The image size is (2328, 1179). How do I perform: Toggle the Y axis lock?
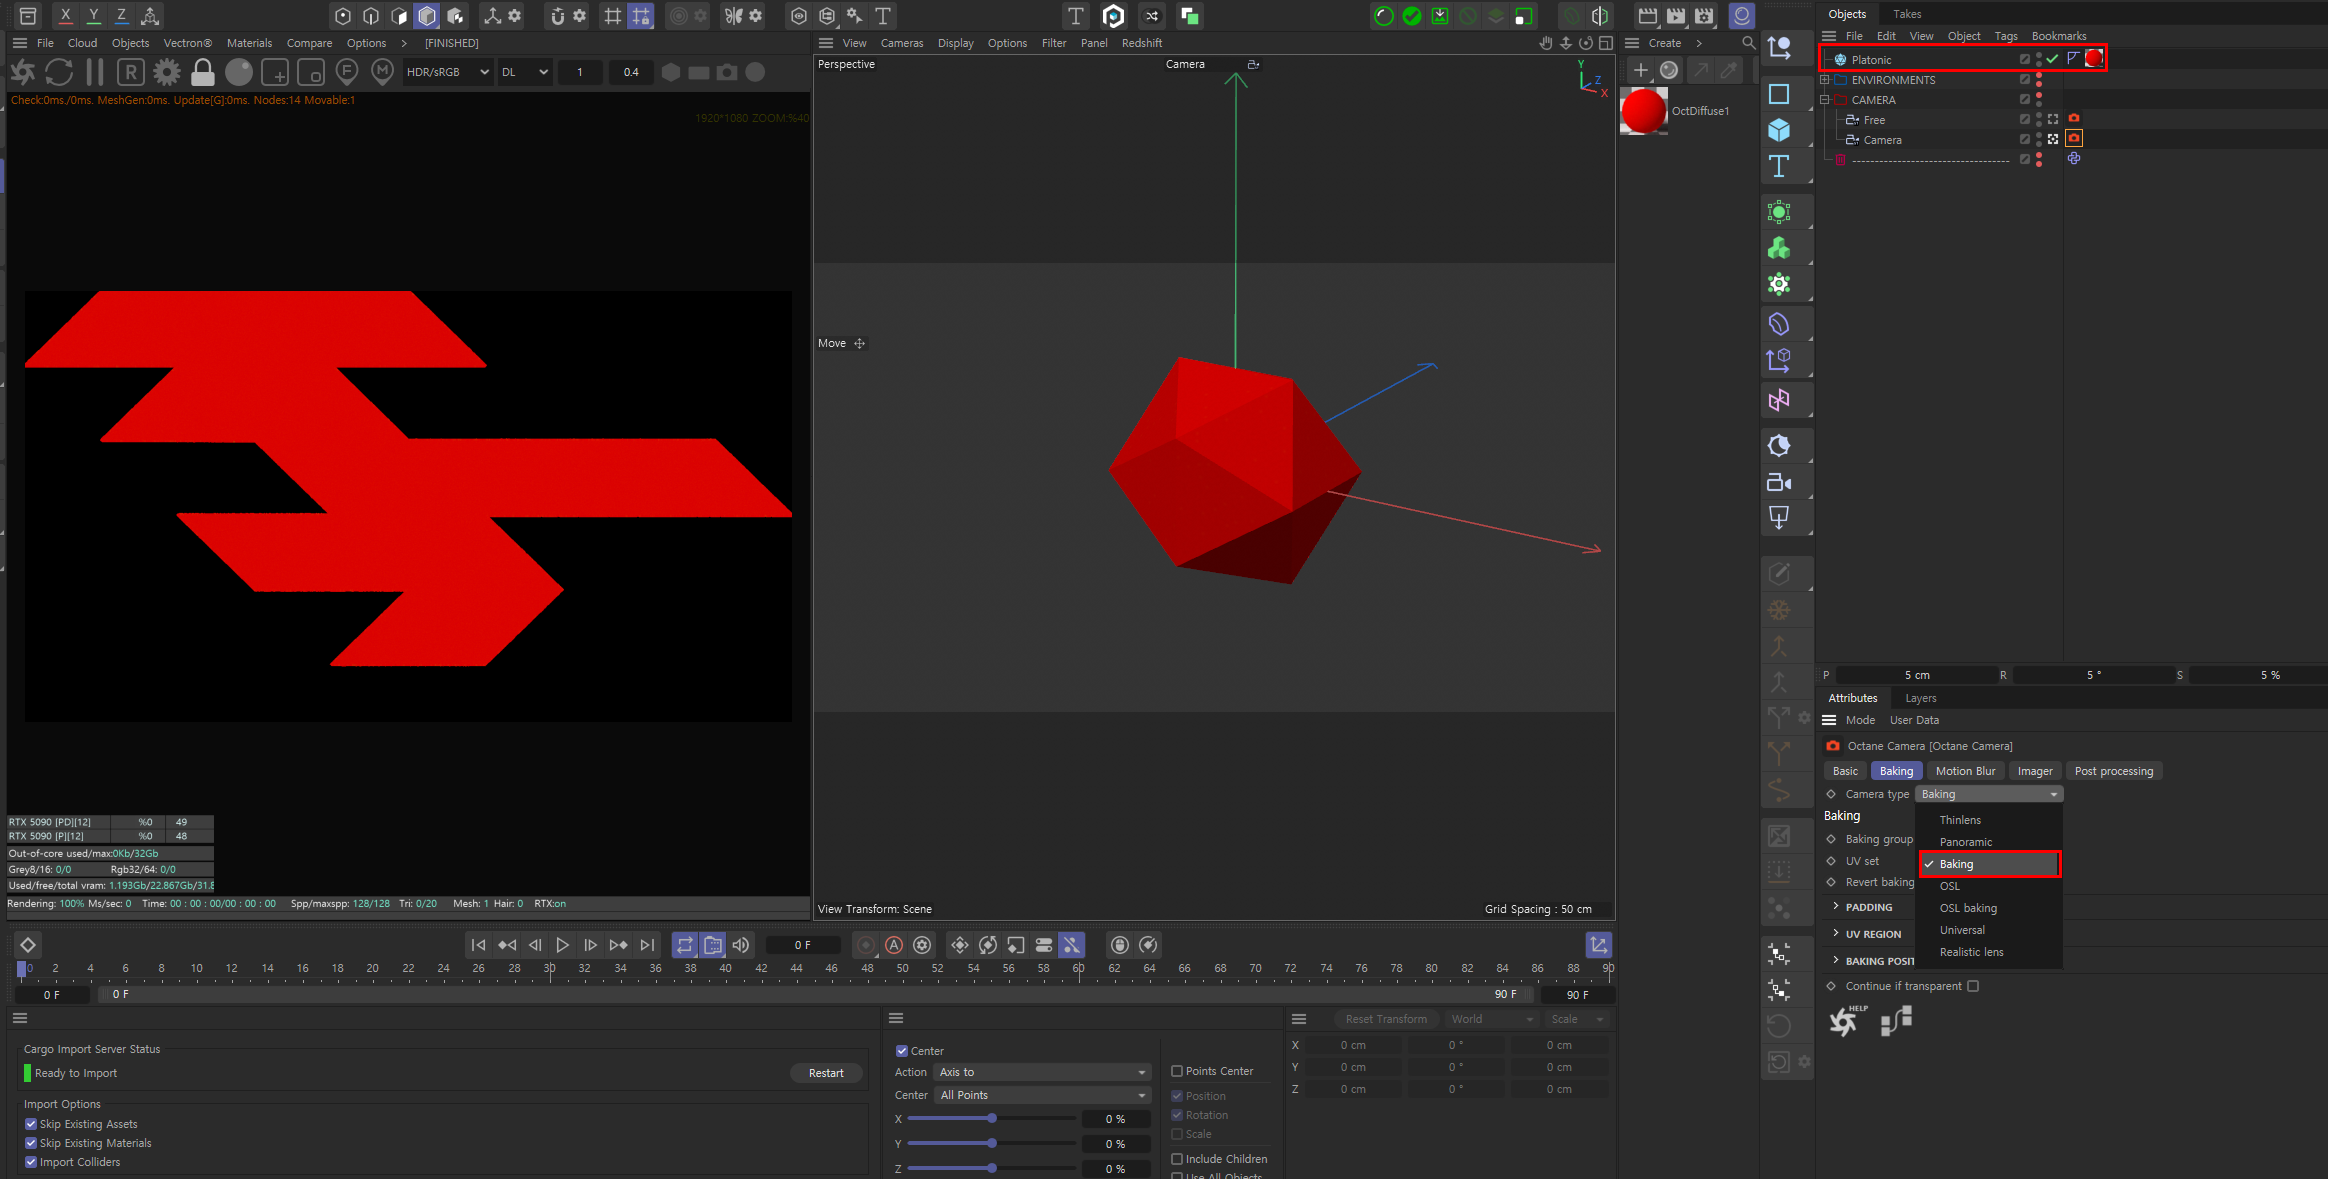(x=94, y=15)
